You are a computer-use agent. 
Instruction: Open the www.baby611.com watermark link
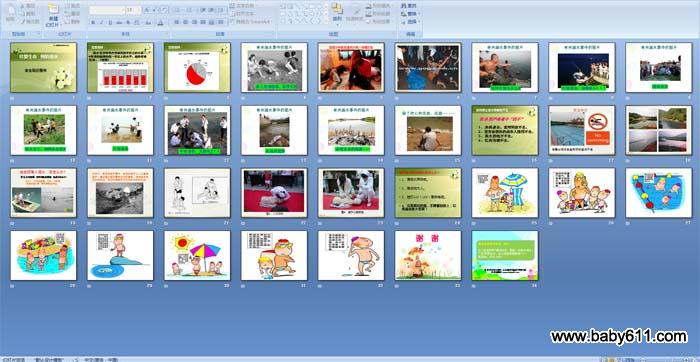tap(619, 336)
